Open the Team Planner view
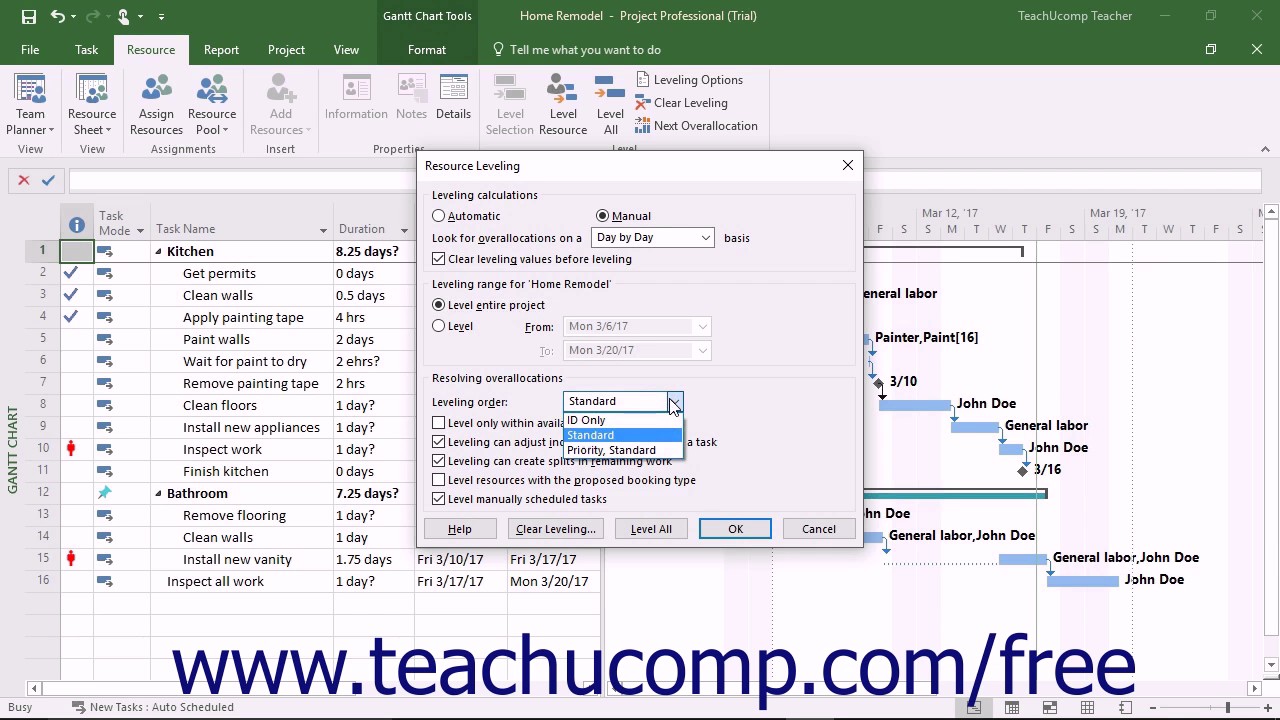 (x=30, y=105)
